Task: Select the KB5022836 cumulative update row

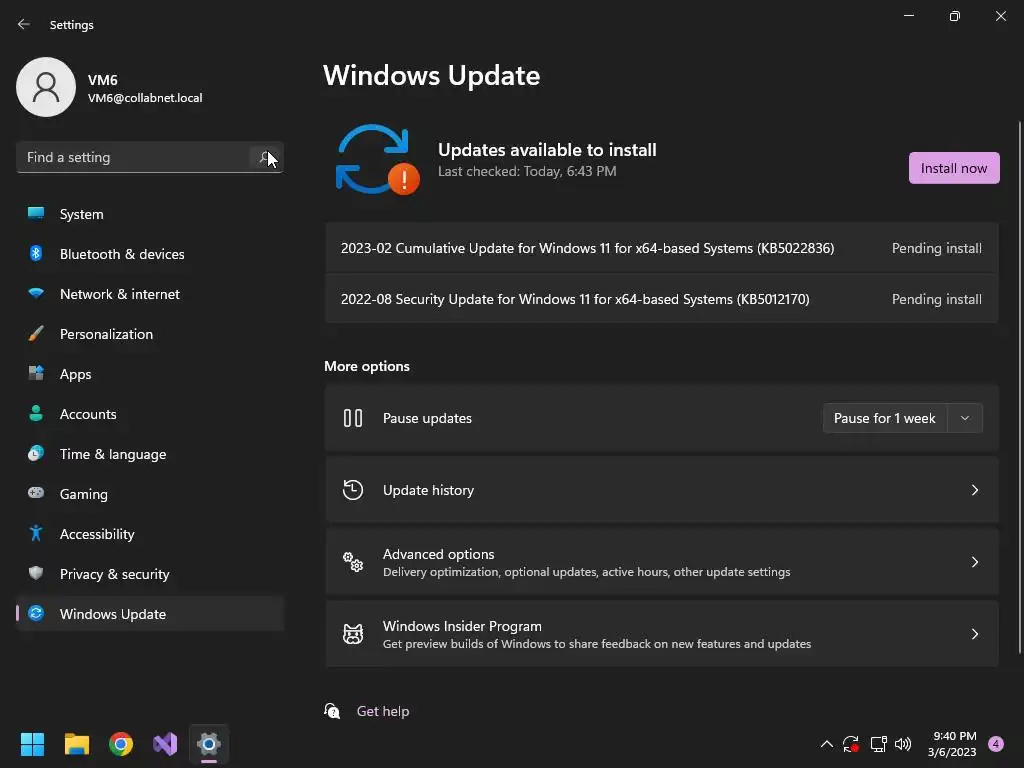Action: [662, 248]
